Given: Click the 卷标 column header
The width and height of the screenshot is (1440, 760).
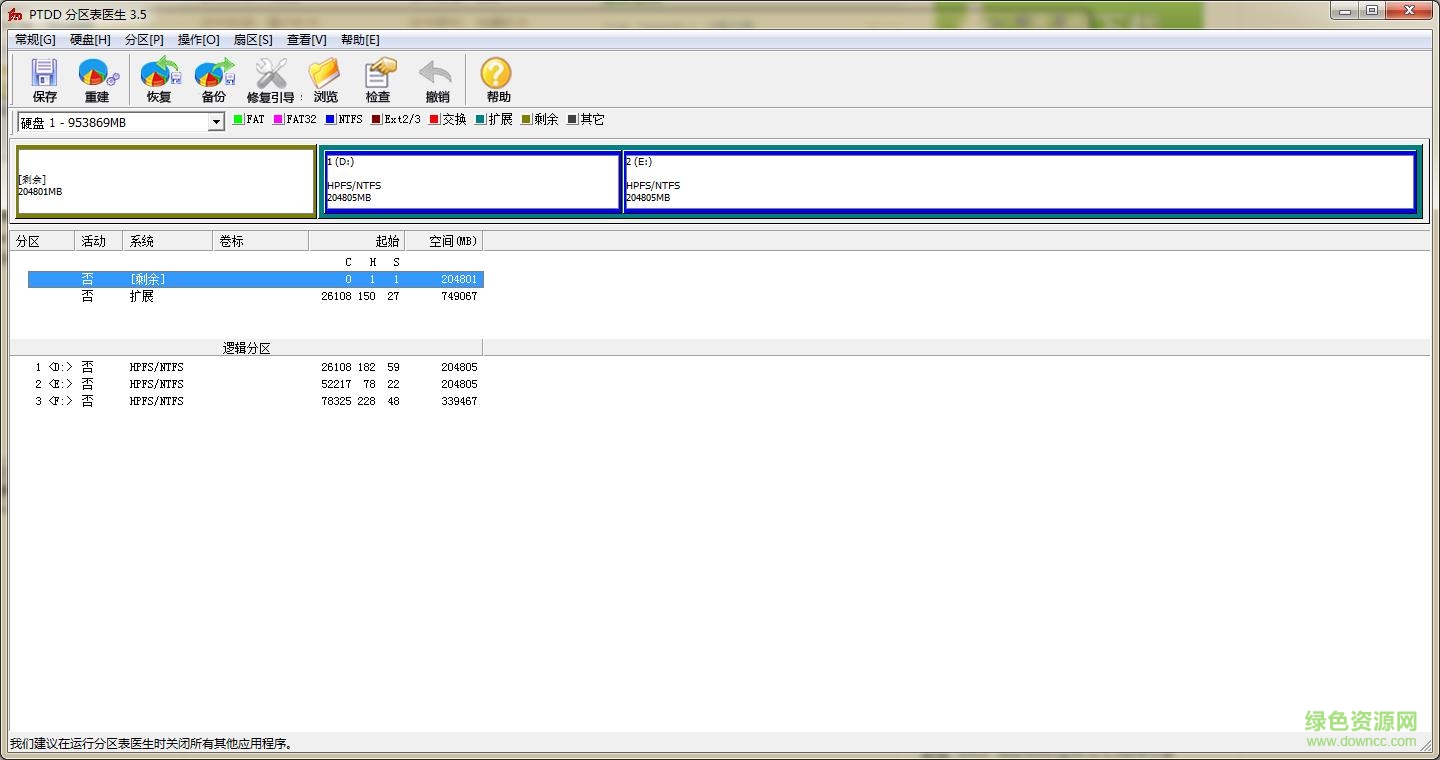Looking at the screenshot, I should coord(261,241).
